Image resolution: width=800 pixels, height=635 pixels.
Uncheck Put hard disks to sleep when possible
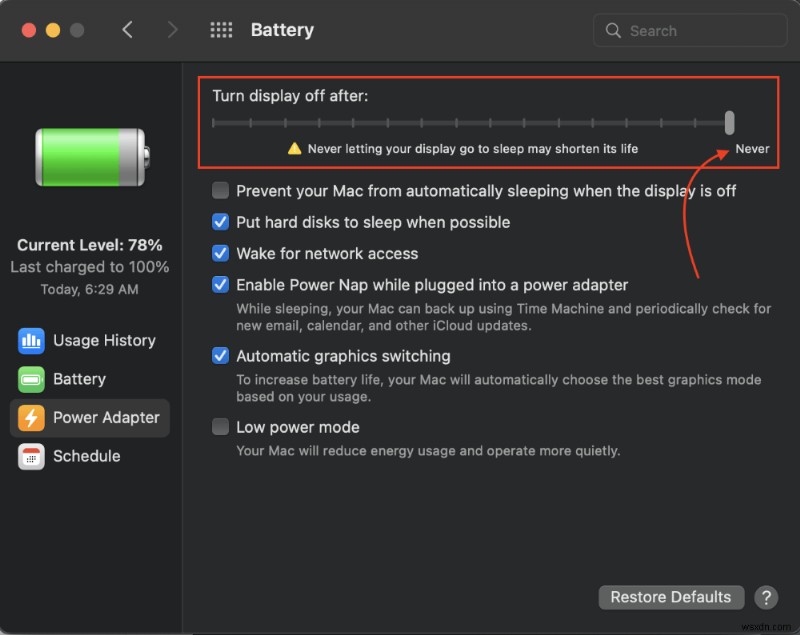tap(219, 222)
